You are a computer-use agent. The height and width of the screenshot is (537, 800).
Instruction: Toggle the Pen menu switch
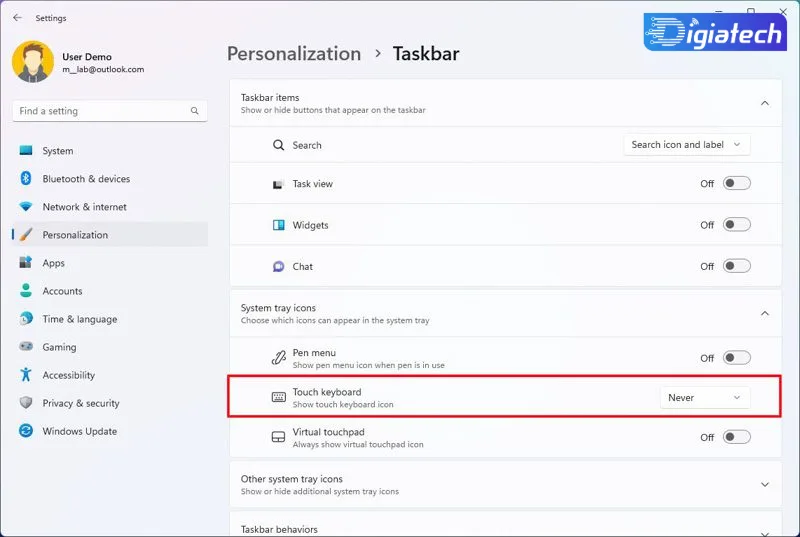736,357
